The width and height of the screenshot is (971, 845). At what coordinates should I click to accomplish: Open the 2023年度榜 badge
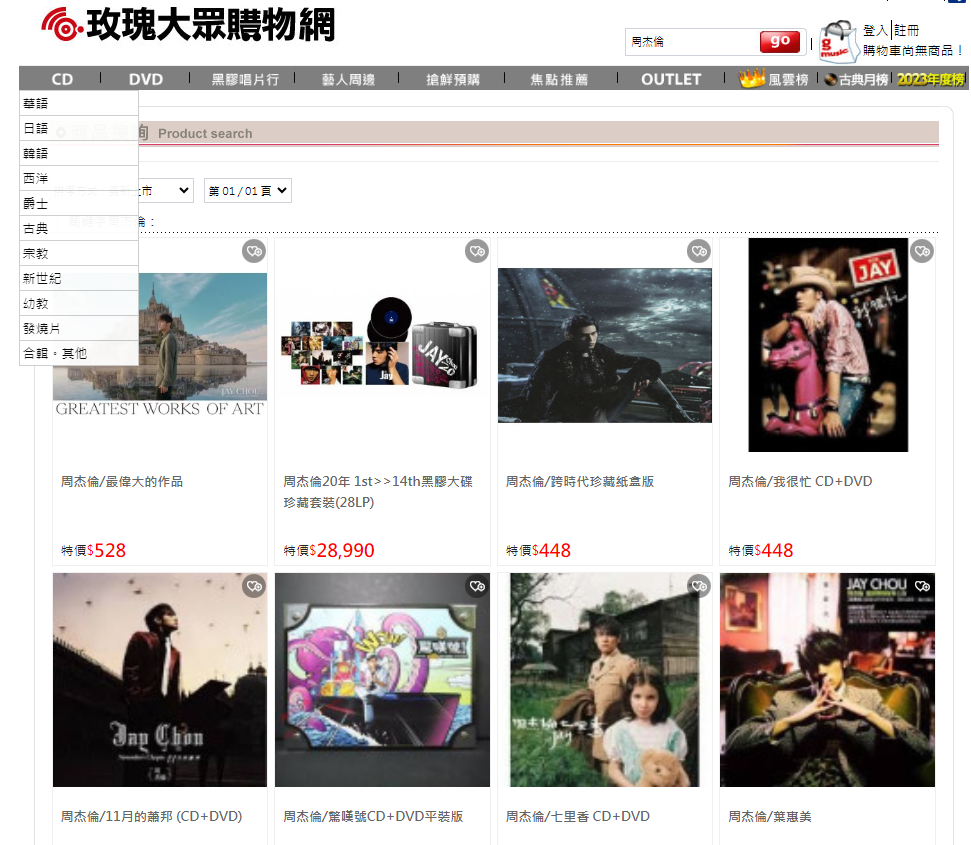point(929,76)
